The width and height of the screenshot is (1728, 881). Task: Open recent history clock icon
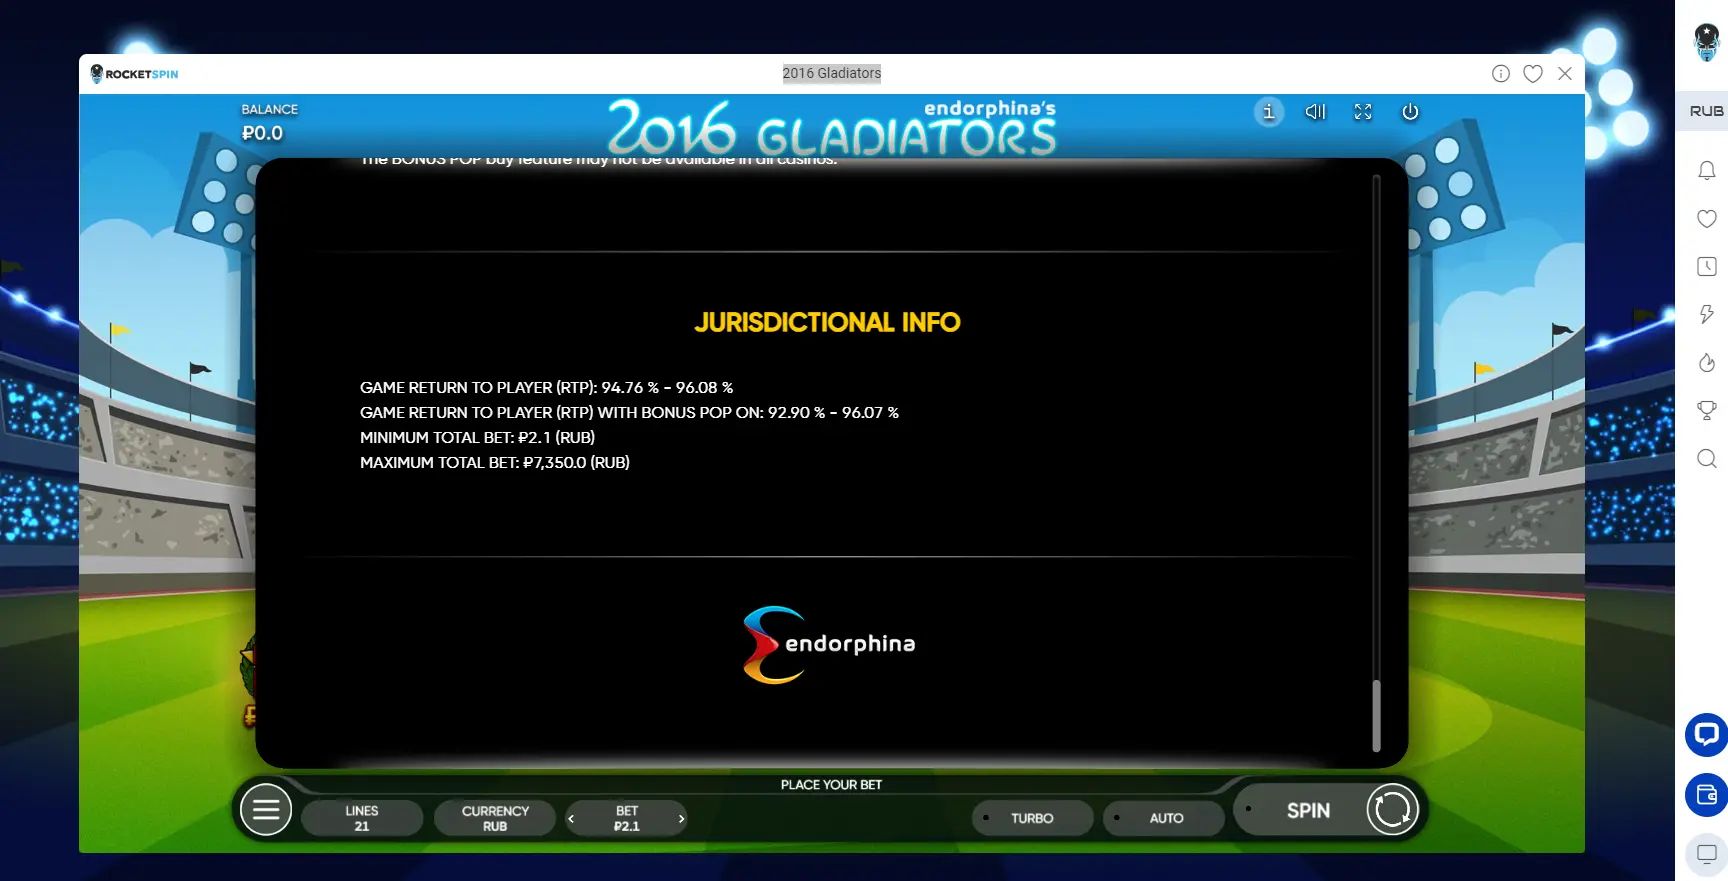click(x=1707, y=266)
